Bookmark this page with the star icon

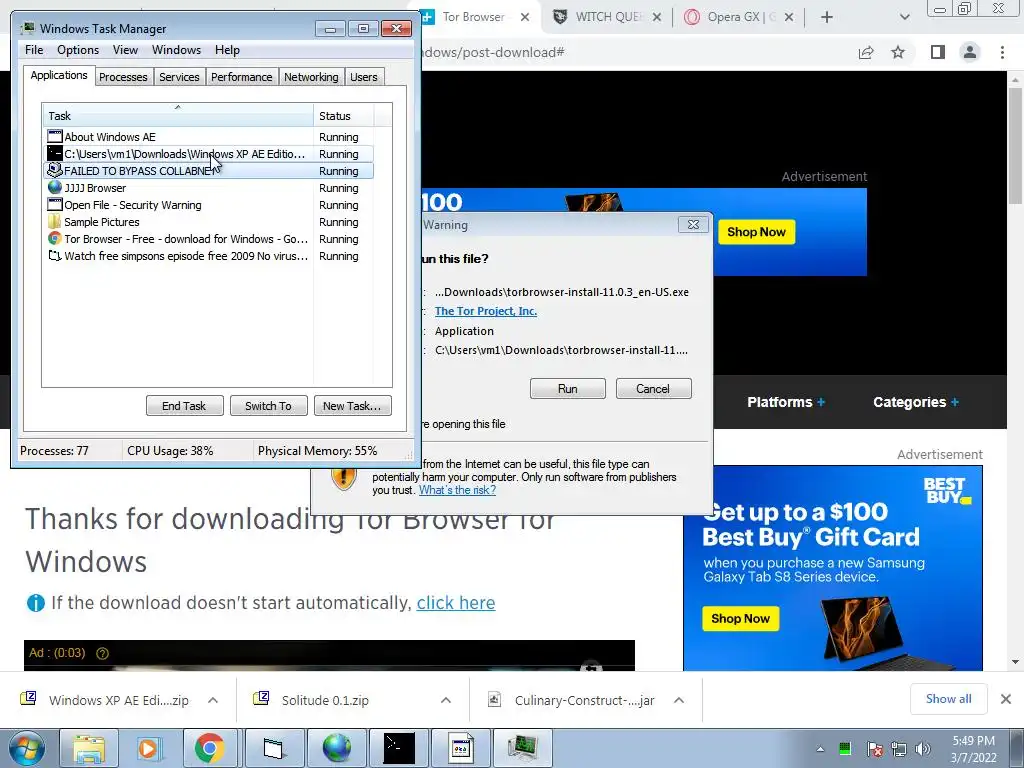coord(899,52)
